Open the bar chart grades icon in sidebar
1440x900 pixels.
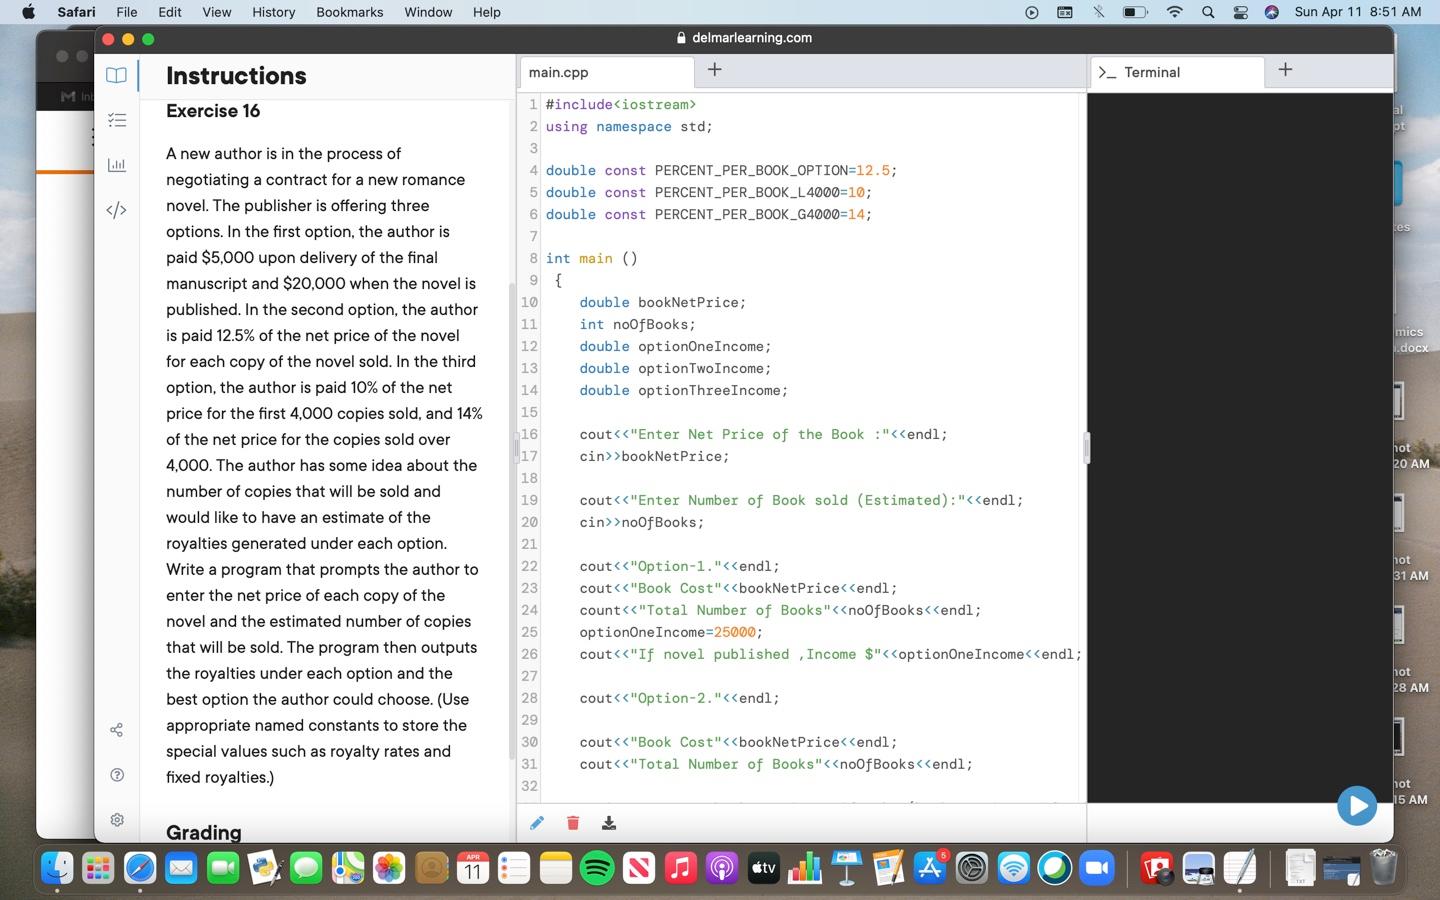[x=117, y=165]
